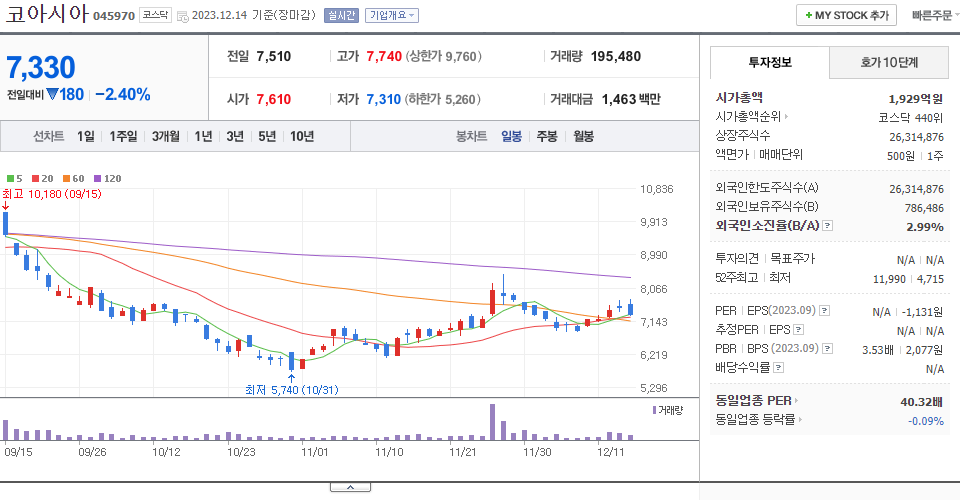
Task: Click the 3.53배 PBR value
Action: [x=877, y=350]
